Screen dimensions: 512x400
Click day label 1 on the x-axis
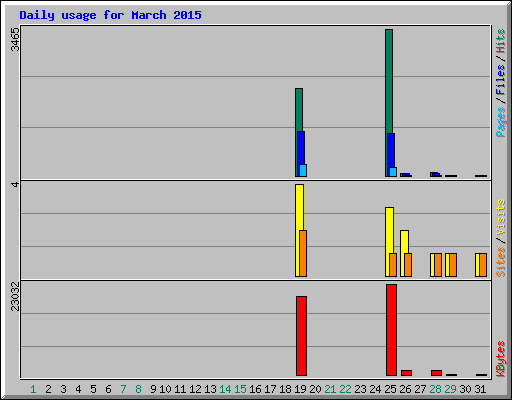33,389
